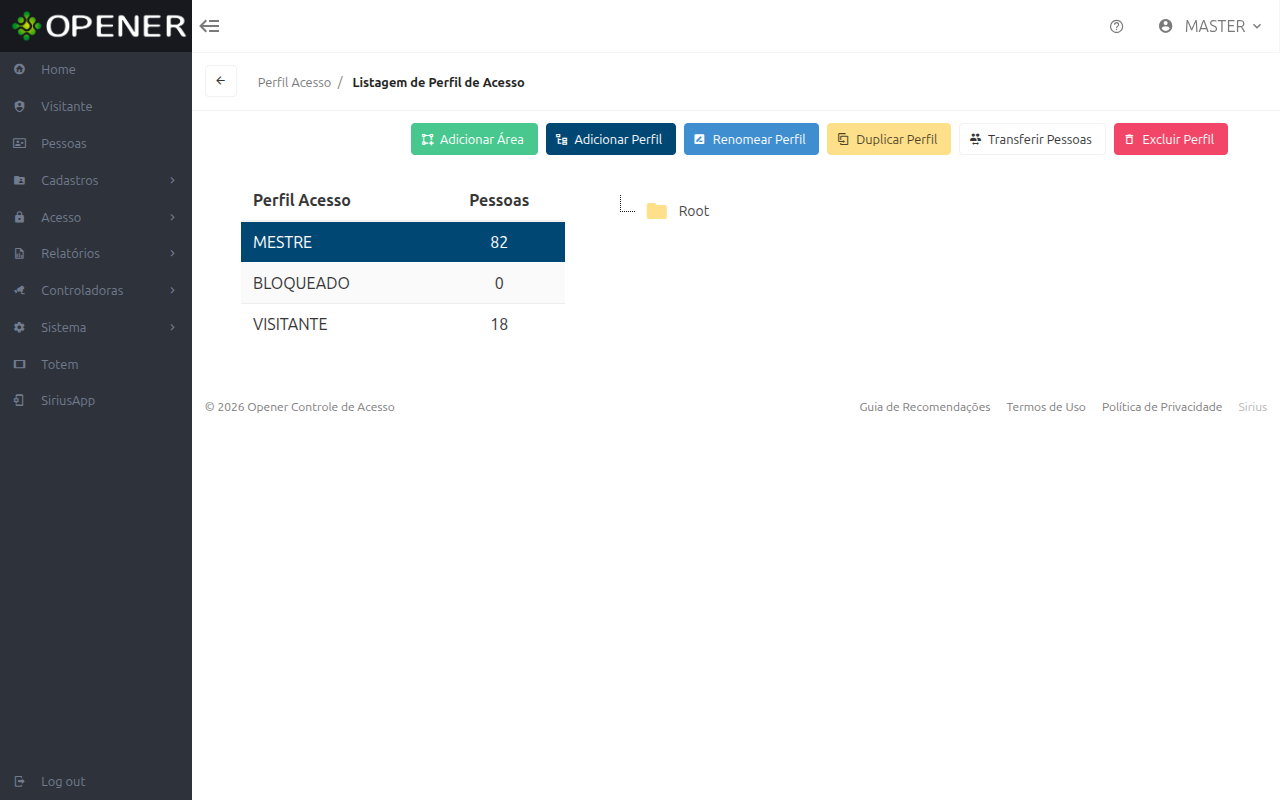Open the Termos de Uso link

(x=1046, y=407)
